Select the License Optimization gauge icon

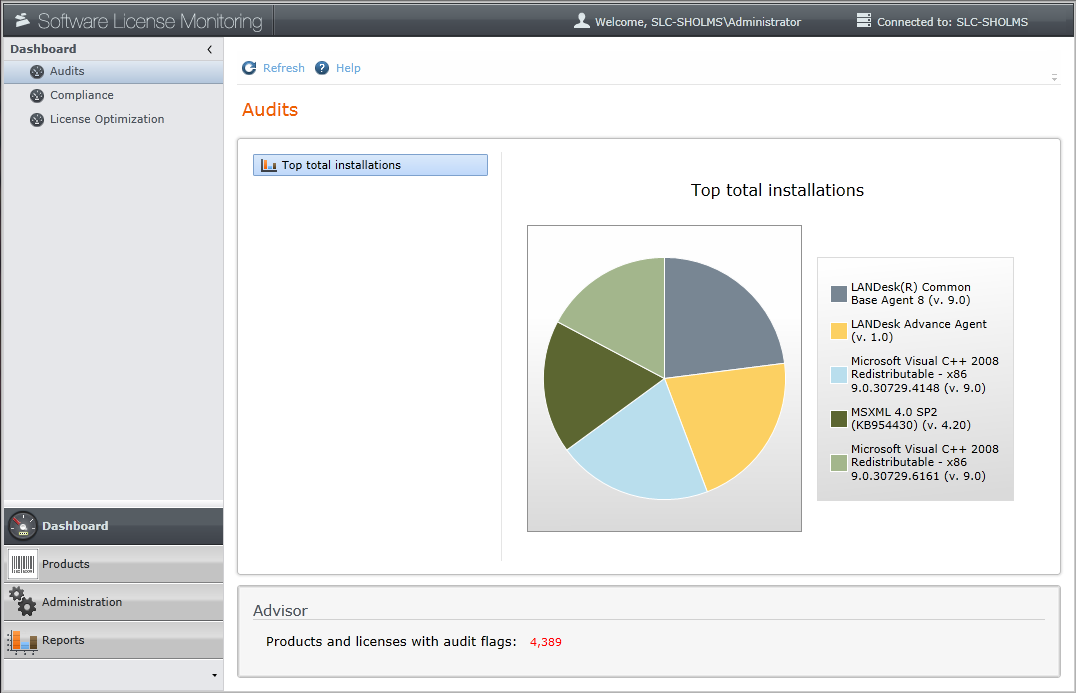[x=34, y=119]
